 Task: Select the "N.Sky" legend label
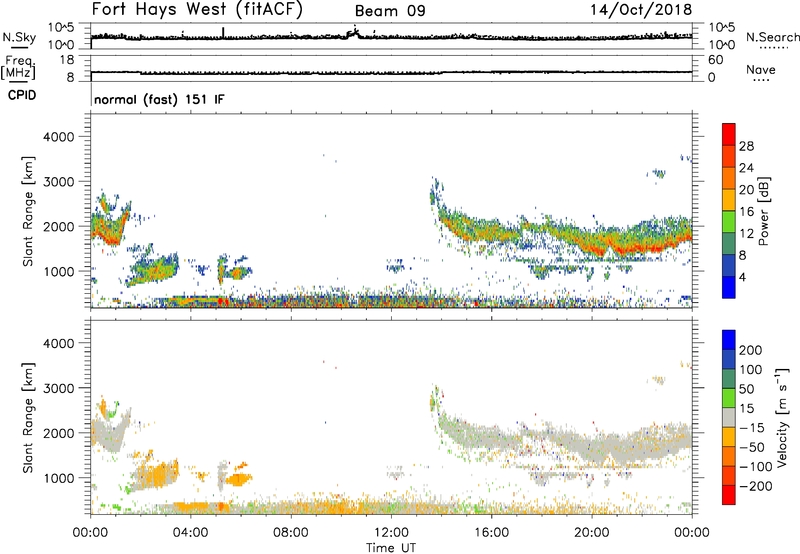(x=19, y=37)
